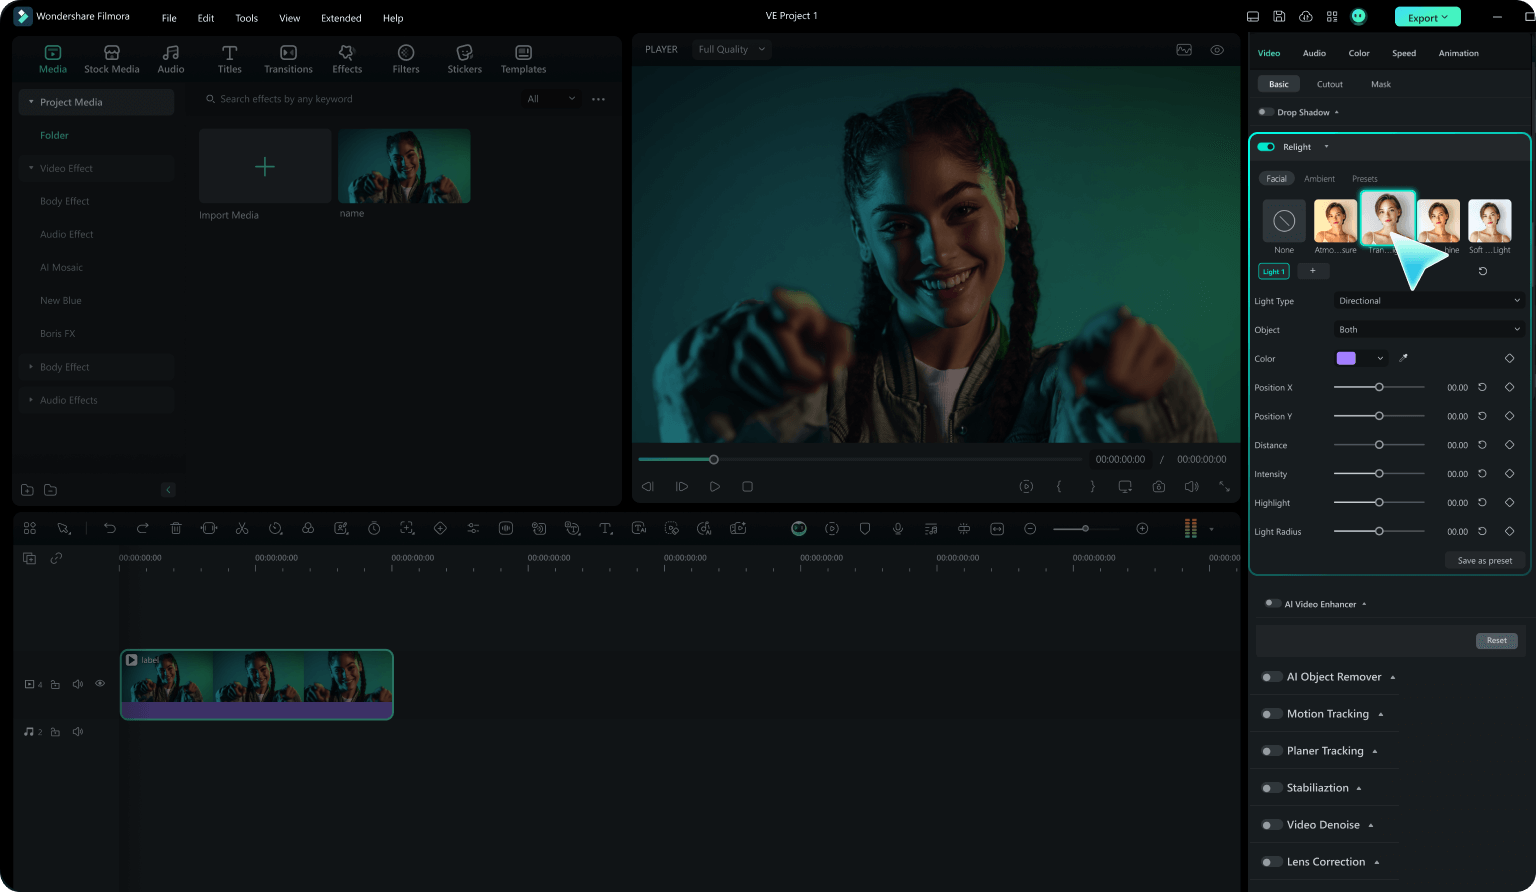1536x892 pixels.
Task: Stop playback in the player
Action: point(747,486)
